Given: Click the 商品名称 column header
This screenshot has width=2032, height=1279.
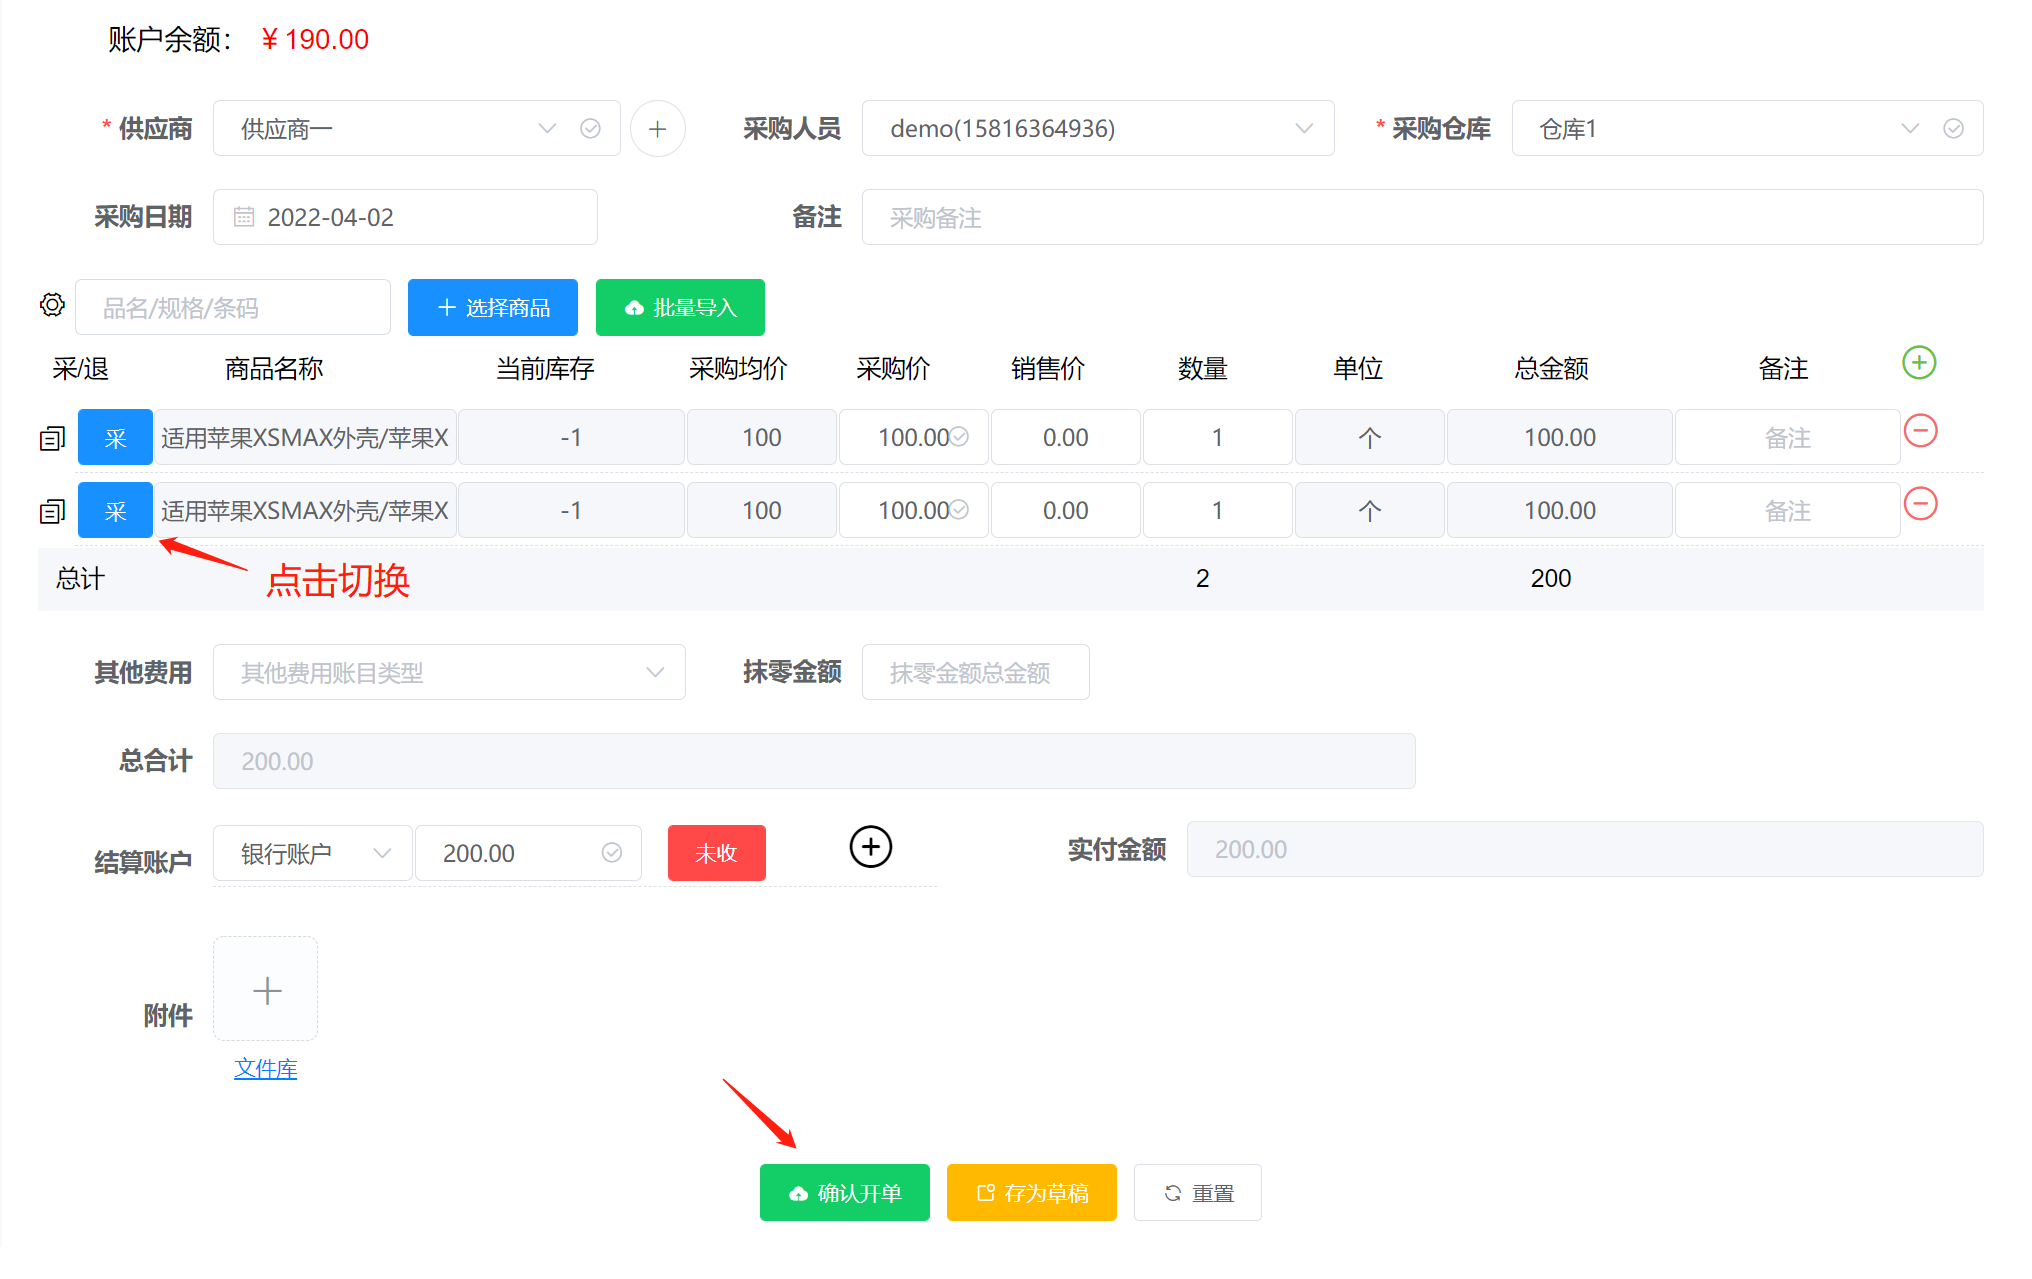Looking at the screenshot, I should click(274, 368).
